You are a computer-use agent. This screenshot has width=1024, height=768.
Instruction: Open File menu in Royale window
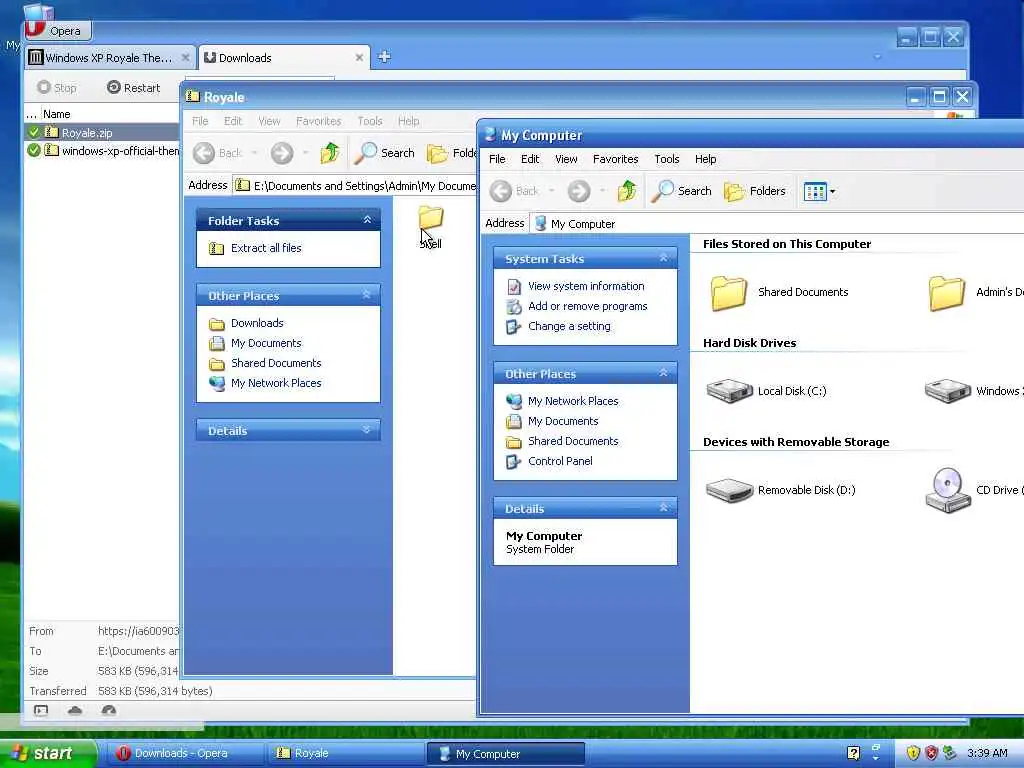[x=200, y=121]
